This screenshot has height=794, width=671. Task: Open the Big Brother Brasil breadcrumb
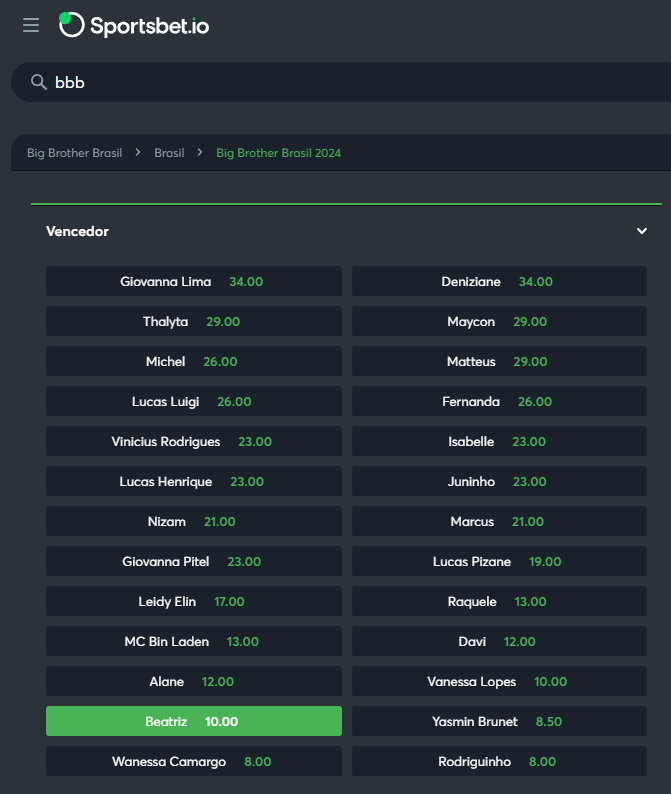(x=74, y=153)
